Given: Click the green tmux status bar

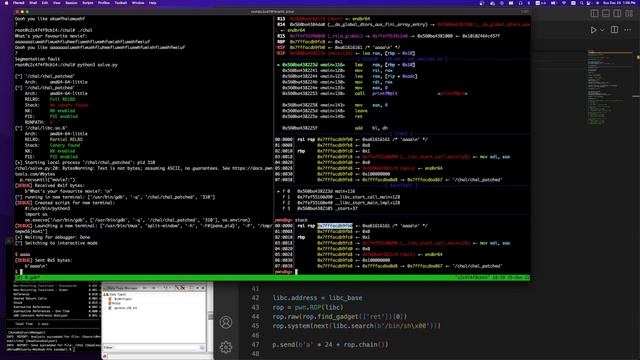Looking at the screenshot, I should coord(272,278).
